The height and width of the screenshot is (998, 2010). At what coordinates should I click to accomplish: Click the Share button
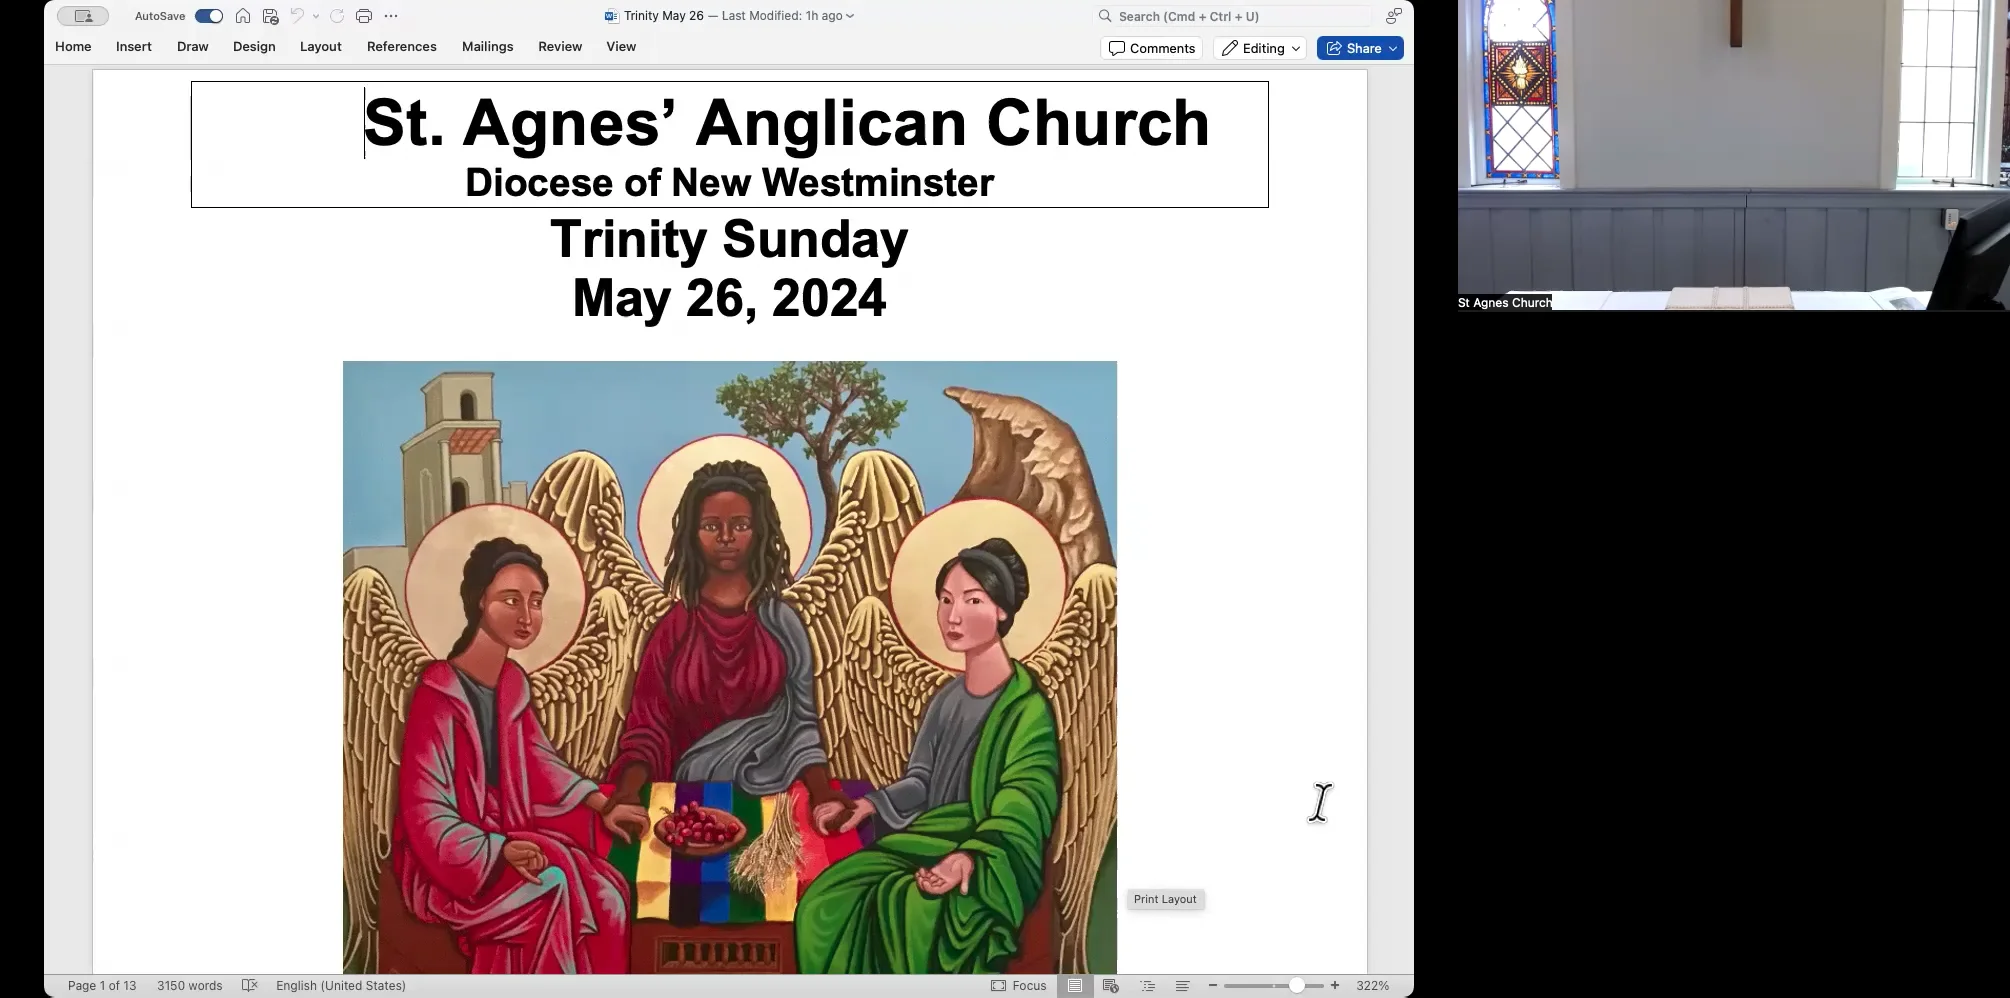tap(1359, 48)
